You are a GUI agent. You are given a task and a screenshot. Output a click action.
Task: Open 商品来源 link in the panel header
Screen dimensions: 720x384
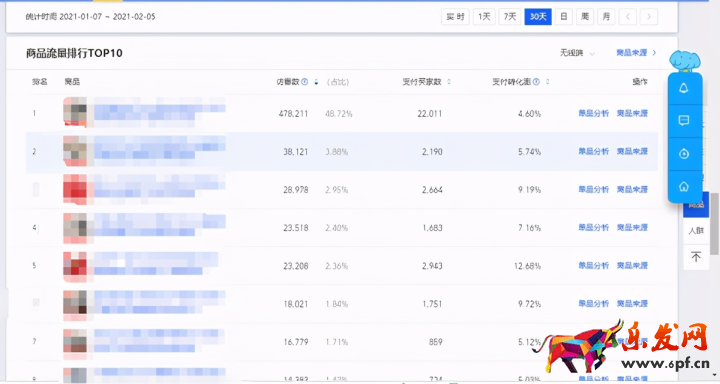click(636, 53)
